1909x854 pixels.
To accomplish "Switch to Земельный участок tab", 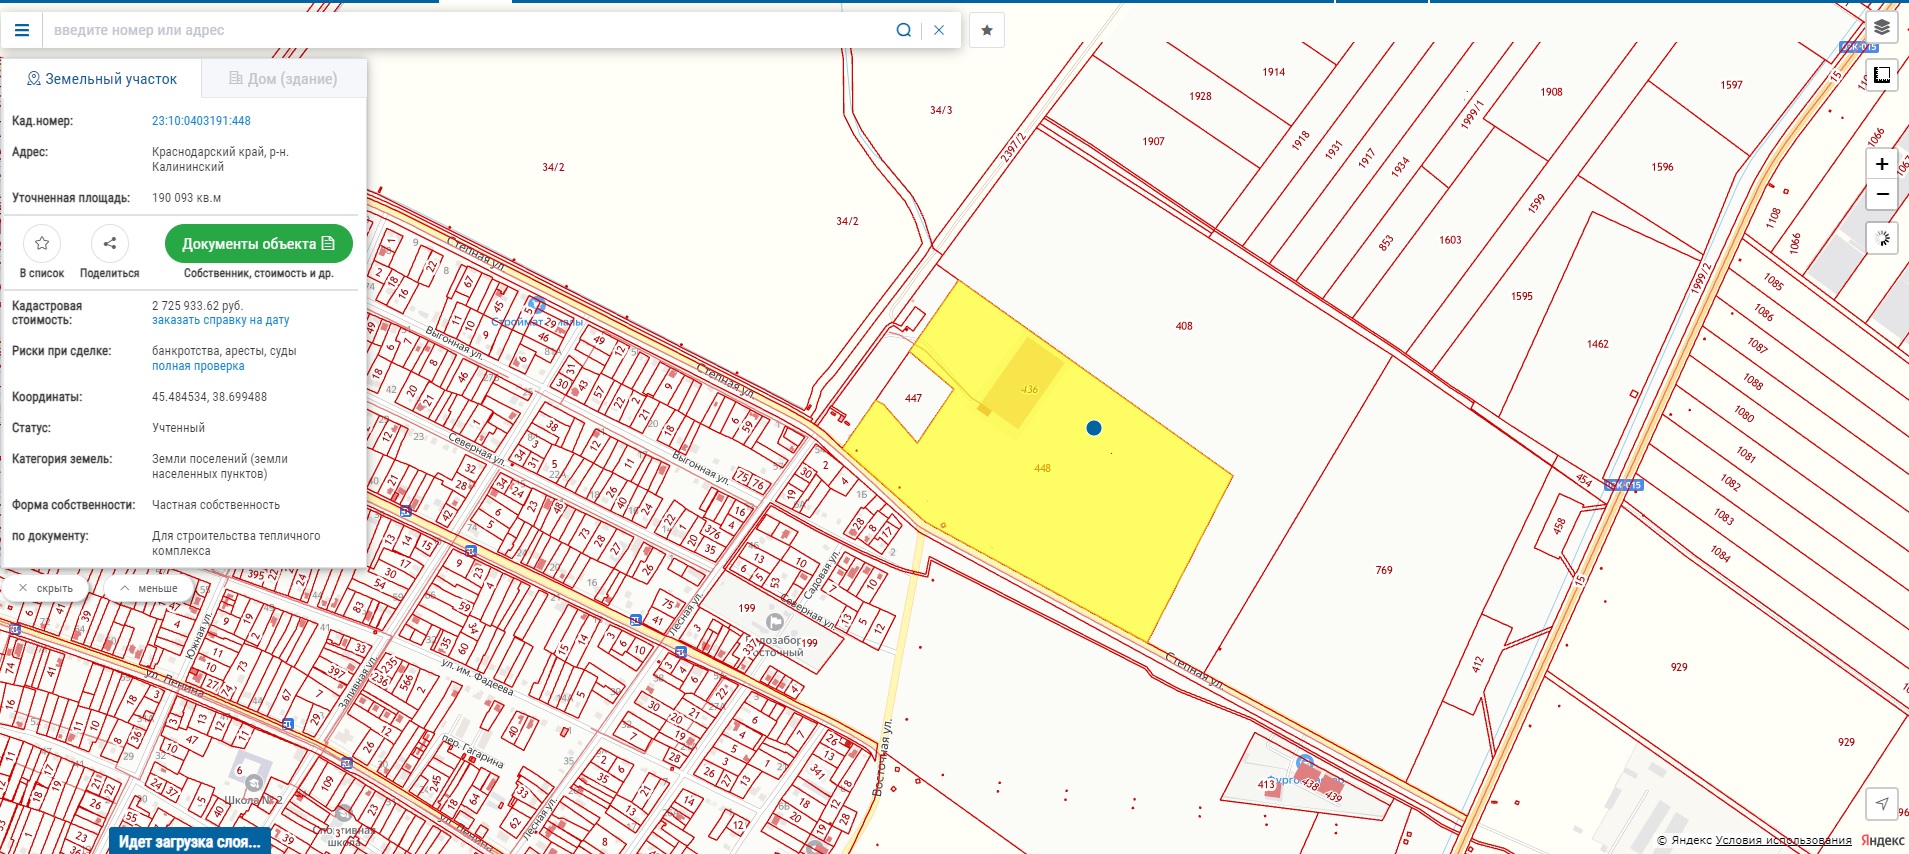I will (x=102, y=79).
